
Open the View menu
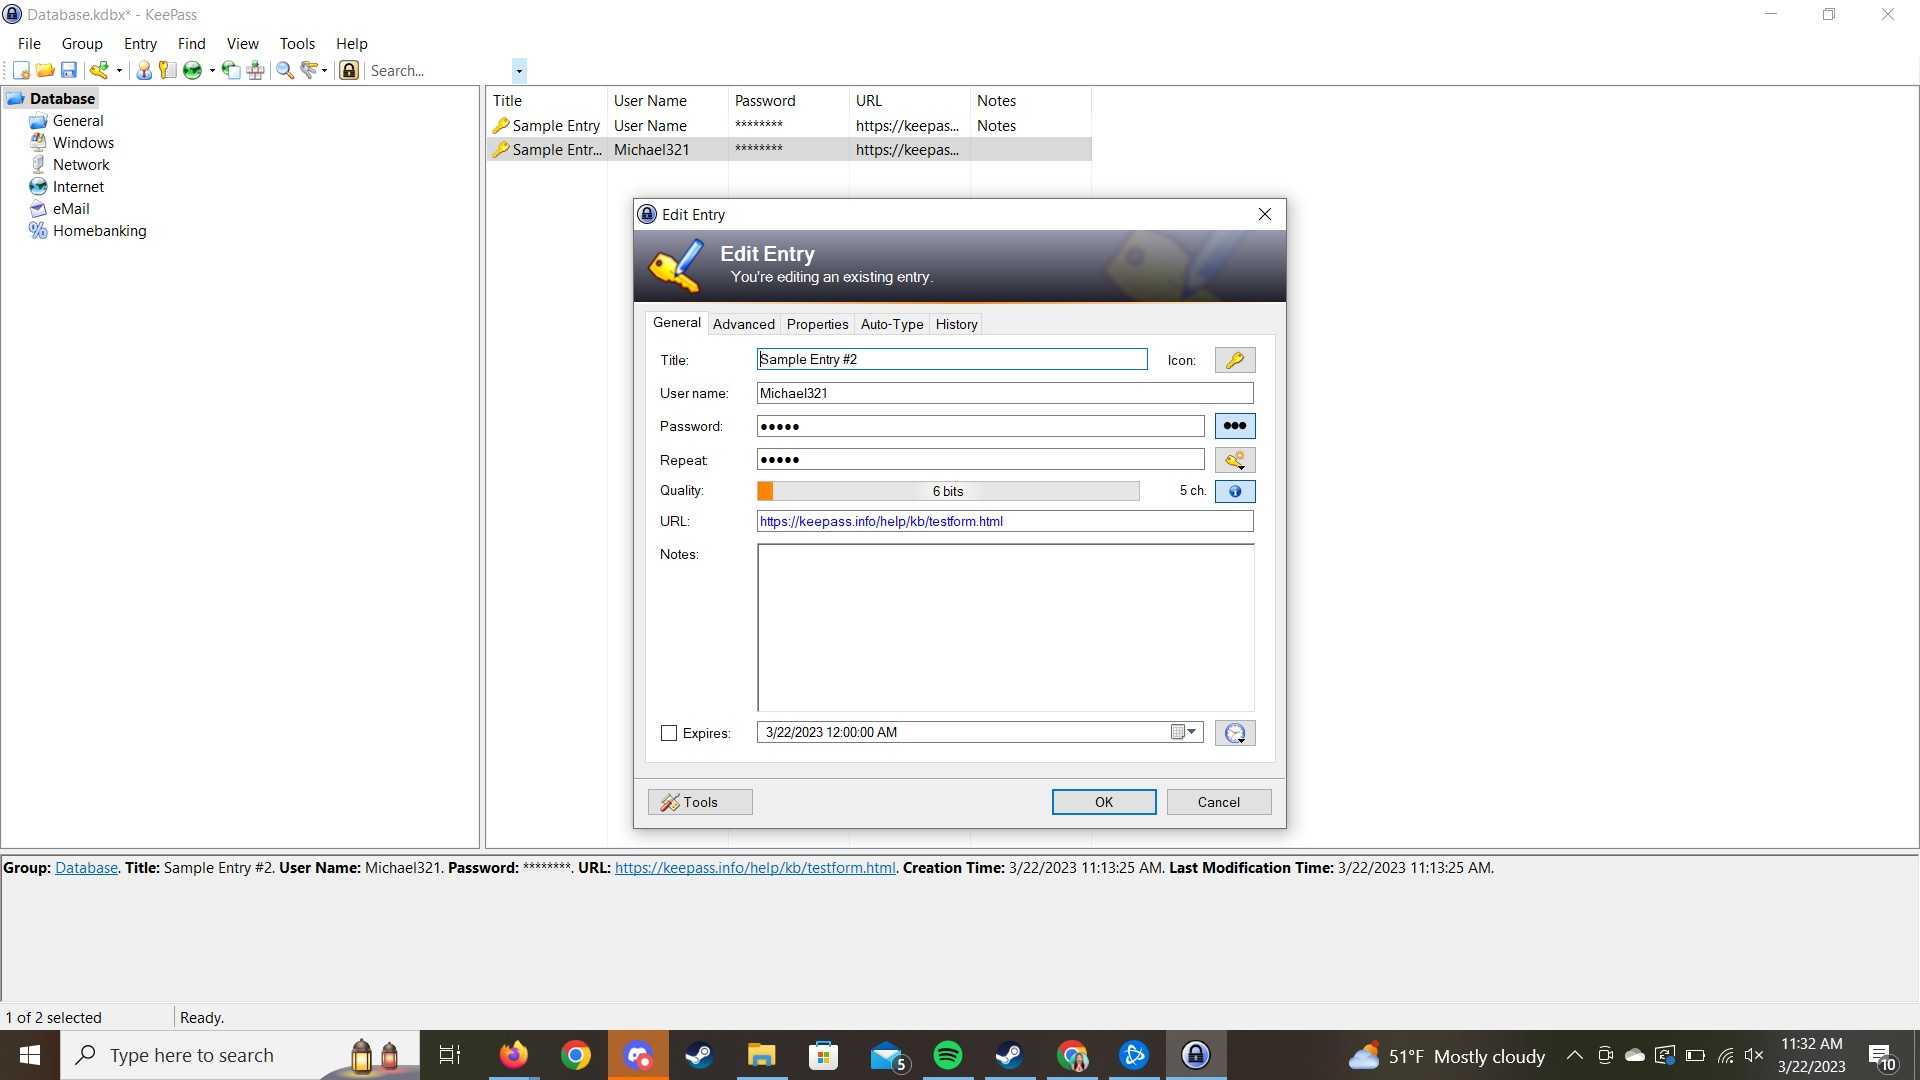(242, 44)
